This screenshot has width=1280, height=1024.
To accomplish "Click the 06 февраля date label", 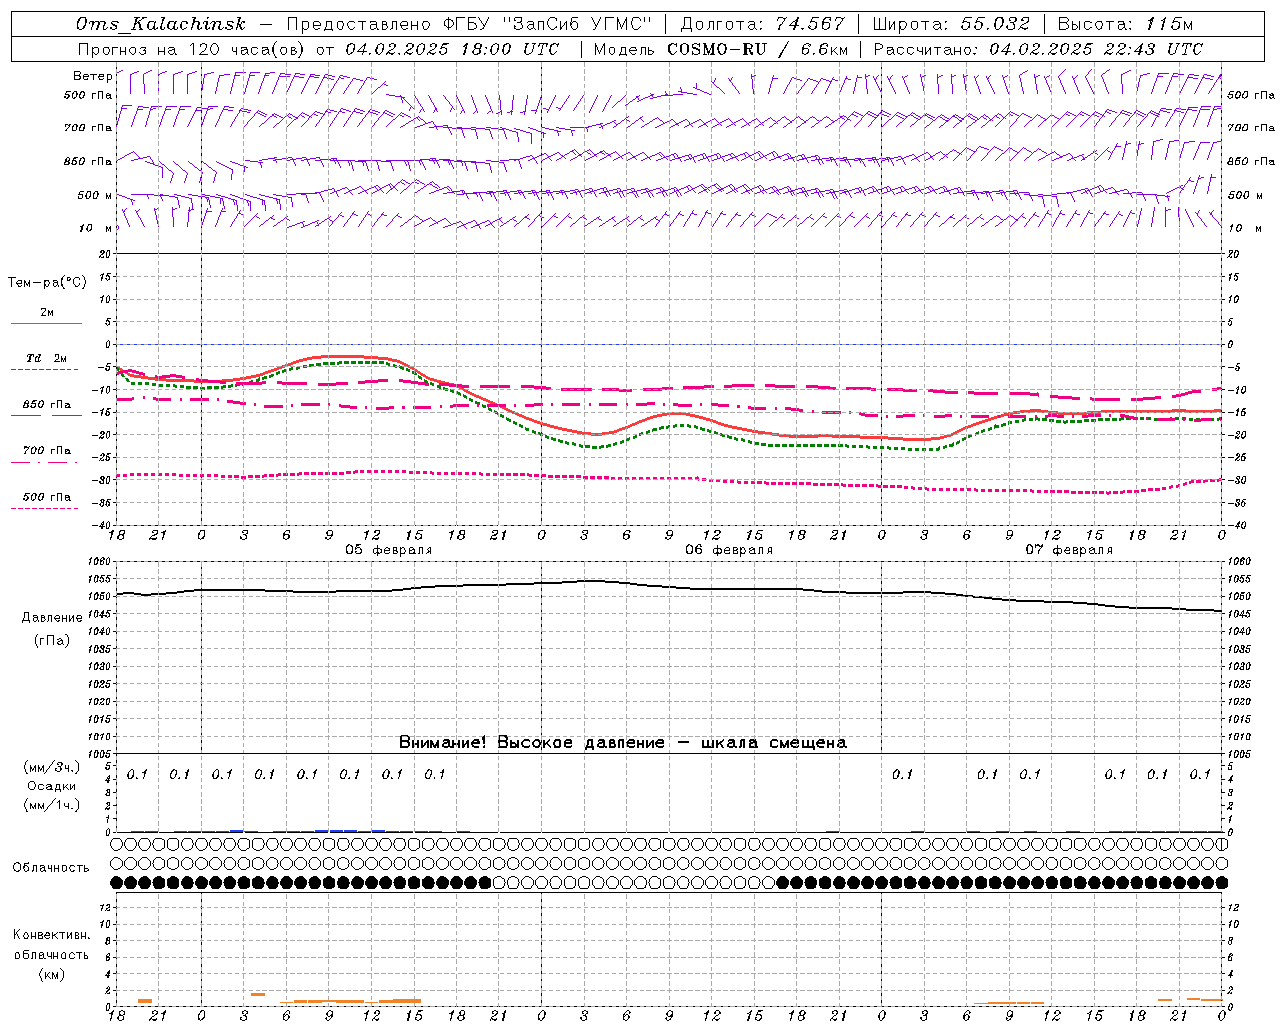I will coord(729,549).
